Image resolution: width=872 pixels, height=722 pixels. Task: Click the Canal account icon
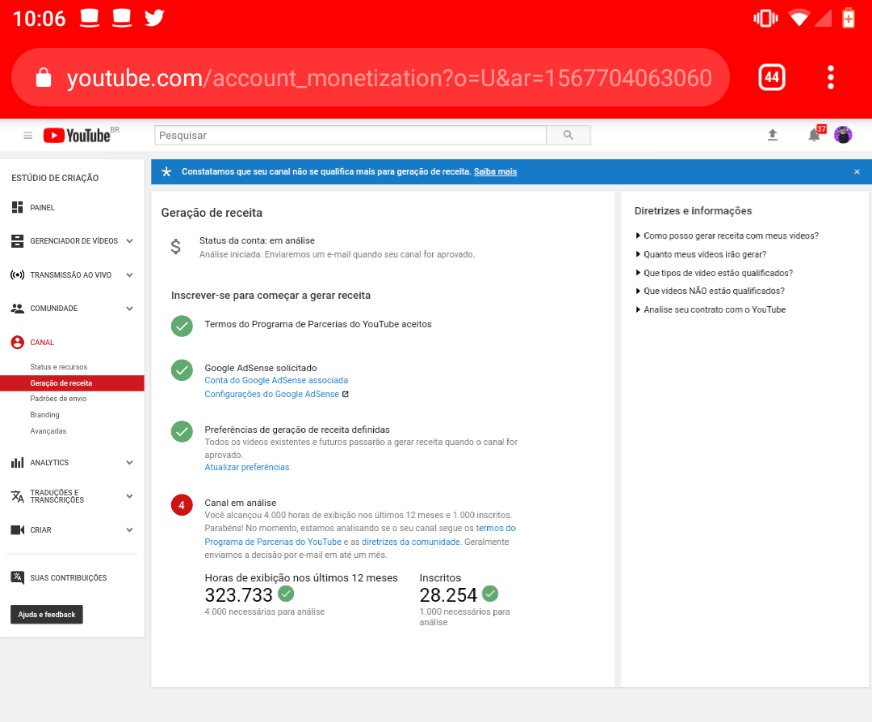point(17,342)
